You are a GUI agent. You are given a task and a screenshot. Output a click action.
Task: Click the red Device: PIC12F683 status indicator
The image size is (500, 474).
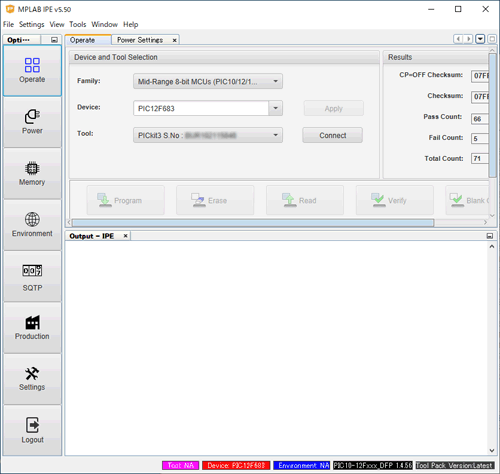point(236,465)
